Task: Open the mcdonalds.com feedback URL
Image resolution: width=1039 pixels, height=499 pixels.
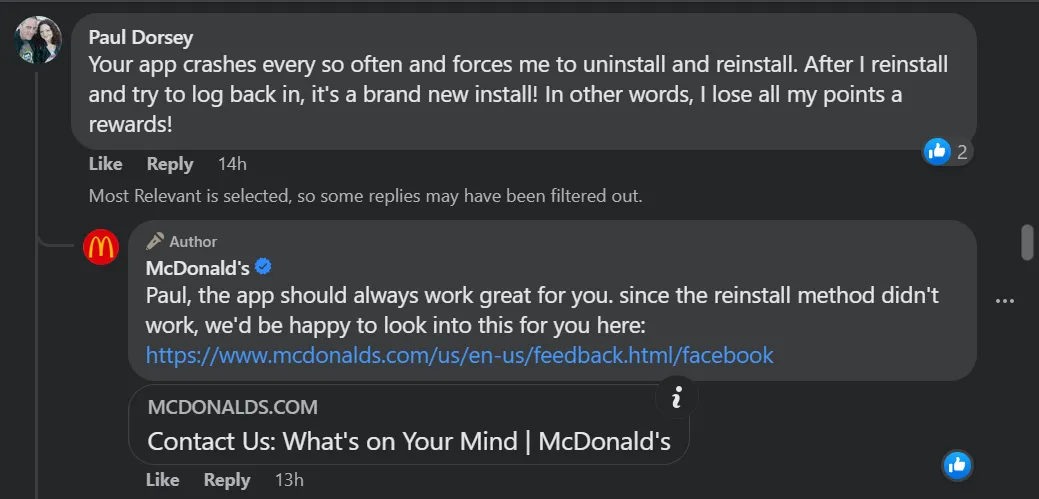Action: (460, 355)
